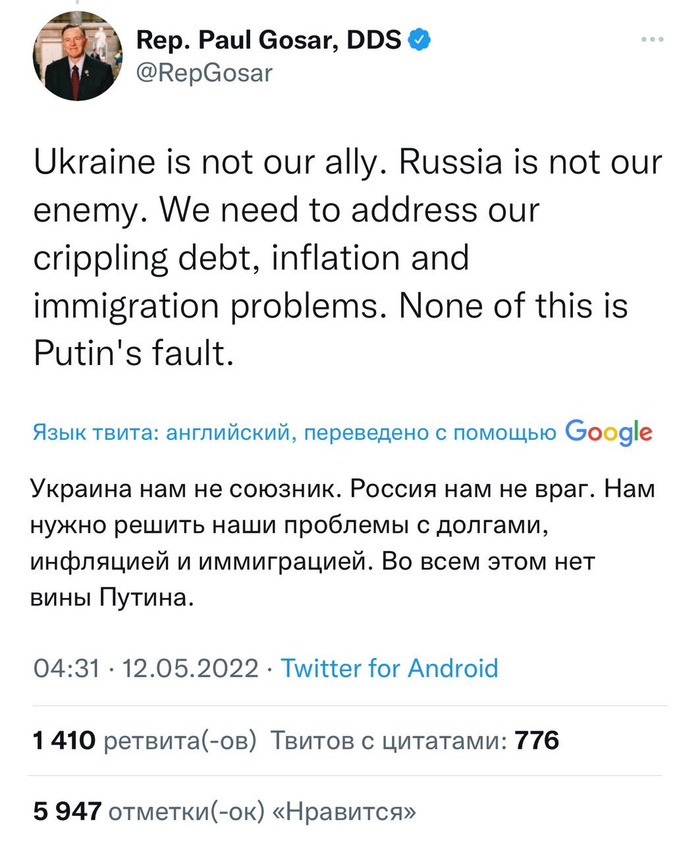Screen dimensions: 700x843
Task: Click the Google logo
Action: coord(608,432)
